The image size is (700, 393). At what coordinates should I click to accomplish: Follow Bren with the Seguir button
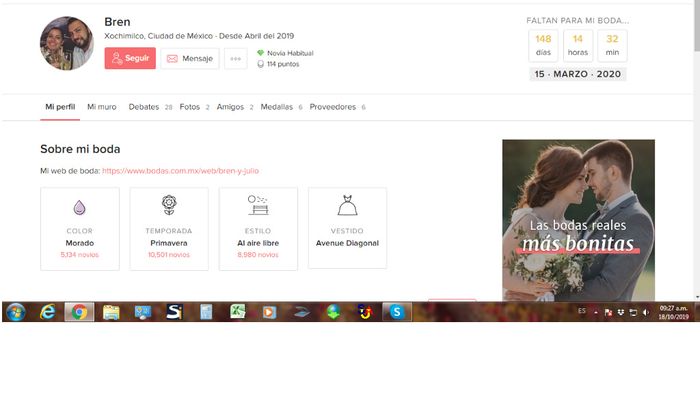(x=130, y=58)
